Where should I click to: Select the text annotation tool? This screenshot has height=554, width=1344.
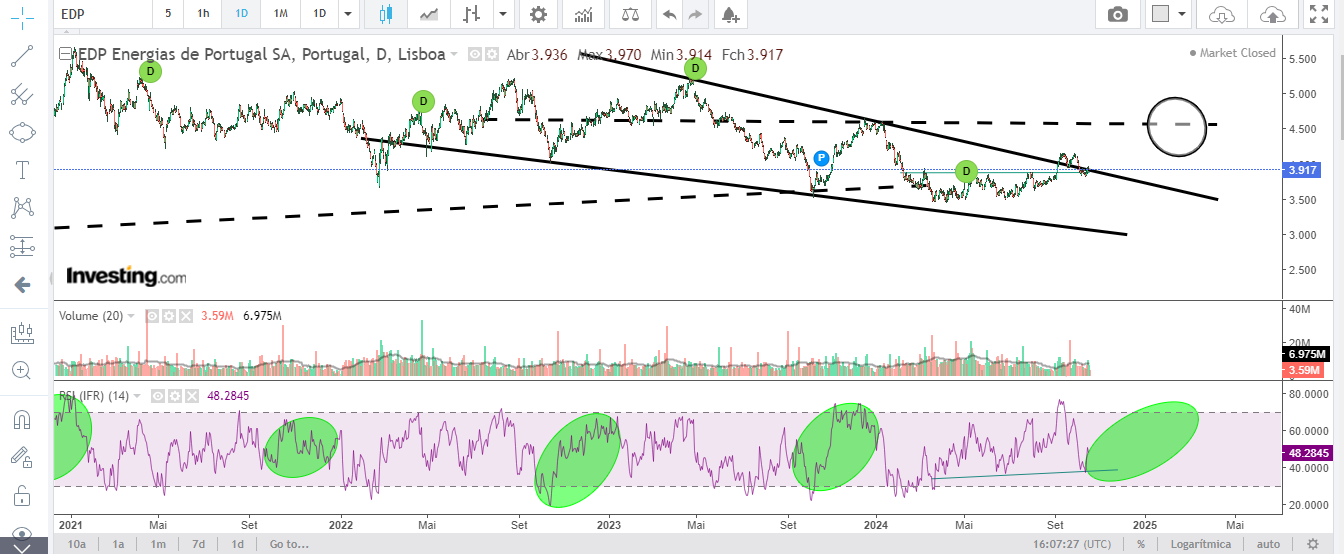(21, 170)
